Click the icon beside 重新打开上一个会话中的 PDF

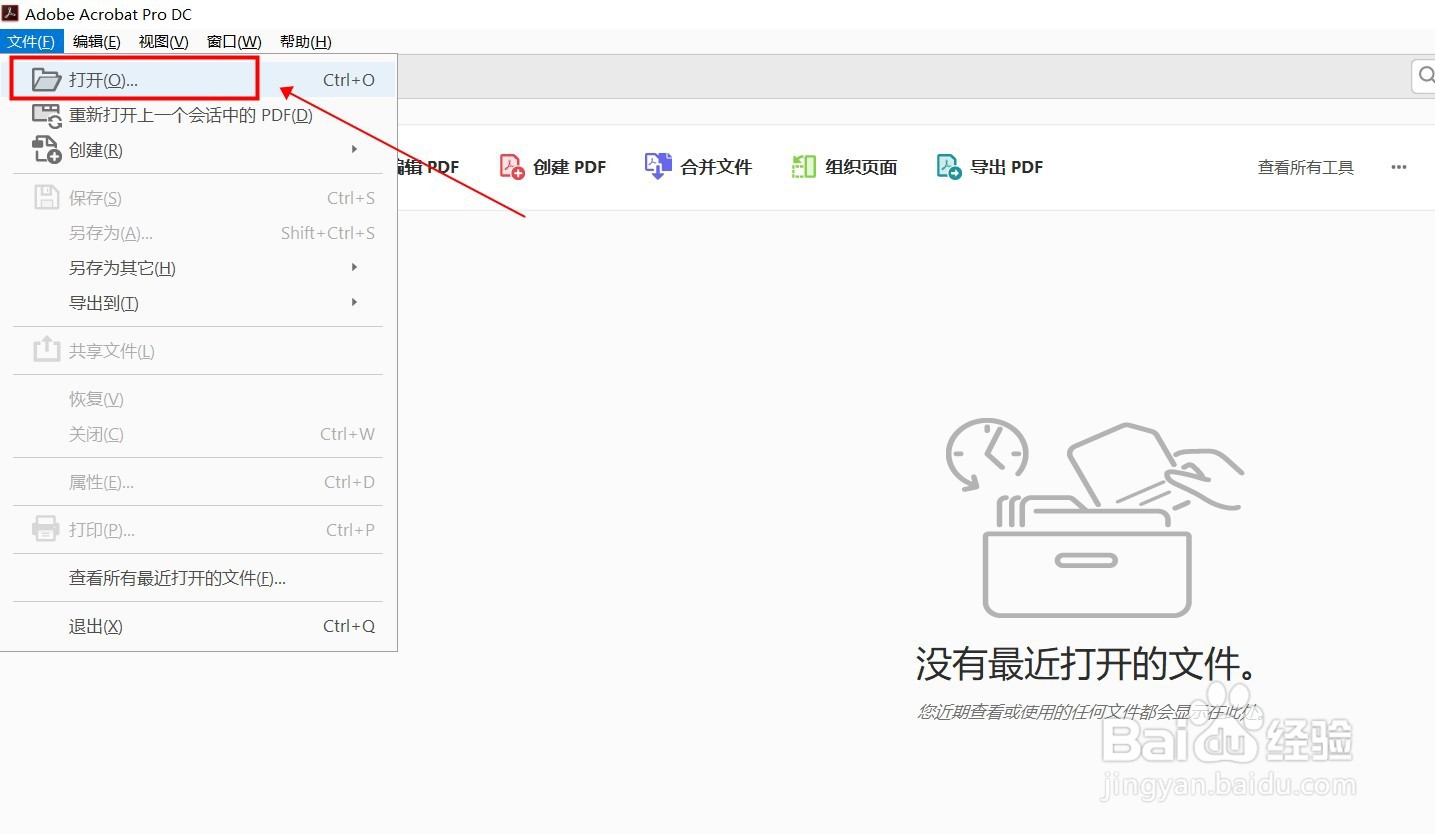tap(47, 115)
